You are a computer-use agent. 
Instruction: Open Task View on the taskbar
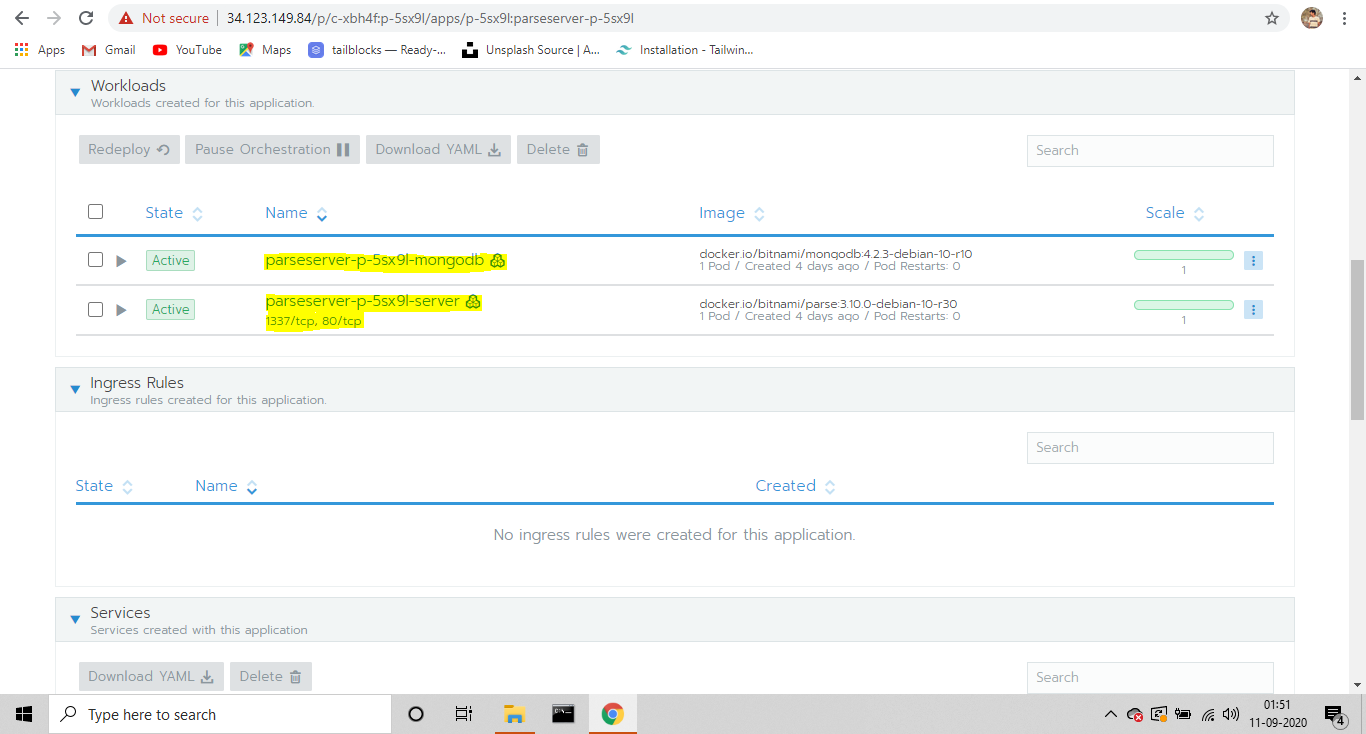(x=464, y=714)
